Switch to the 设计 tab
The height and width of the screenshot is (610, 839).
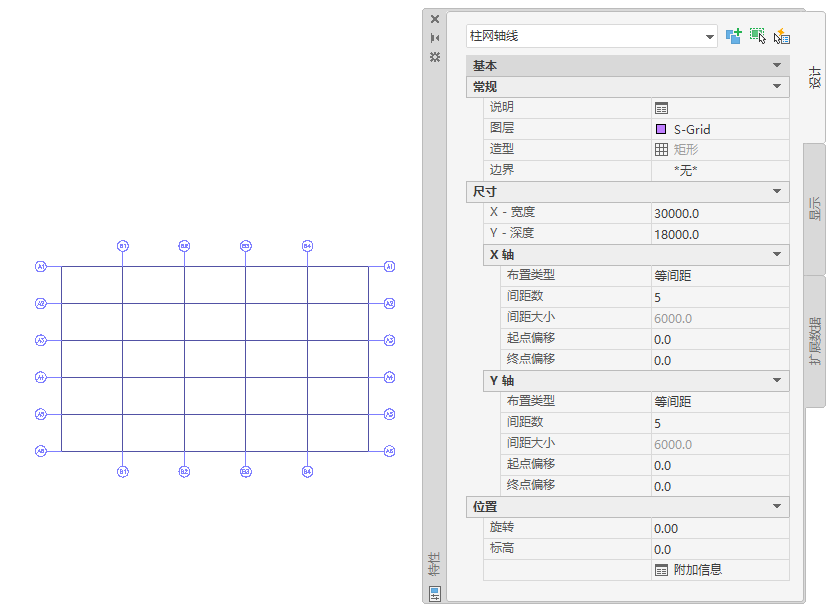pyautogui.click(x=814, y=77)
